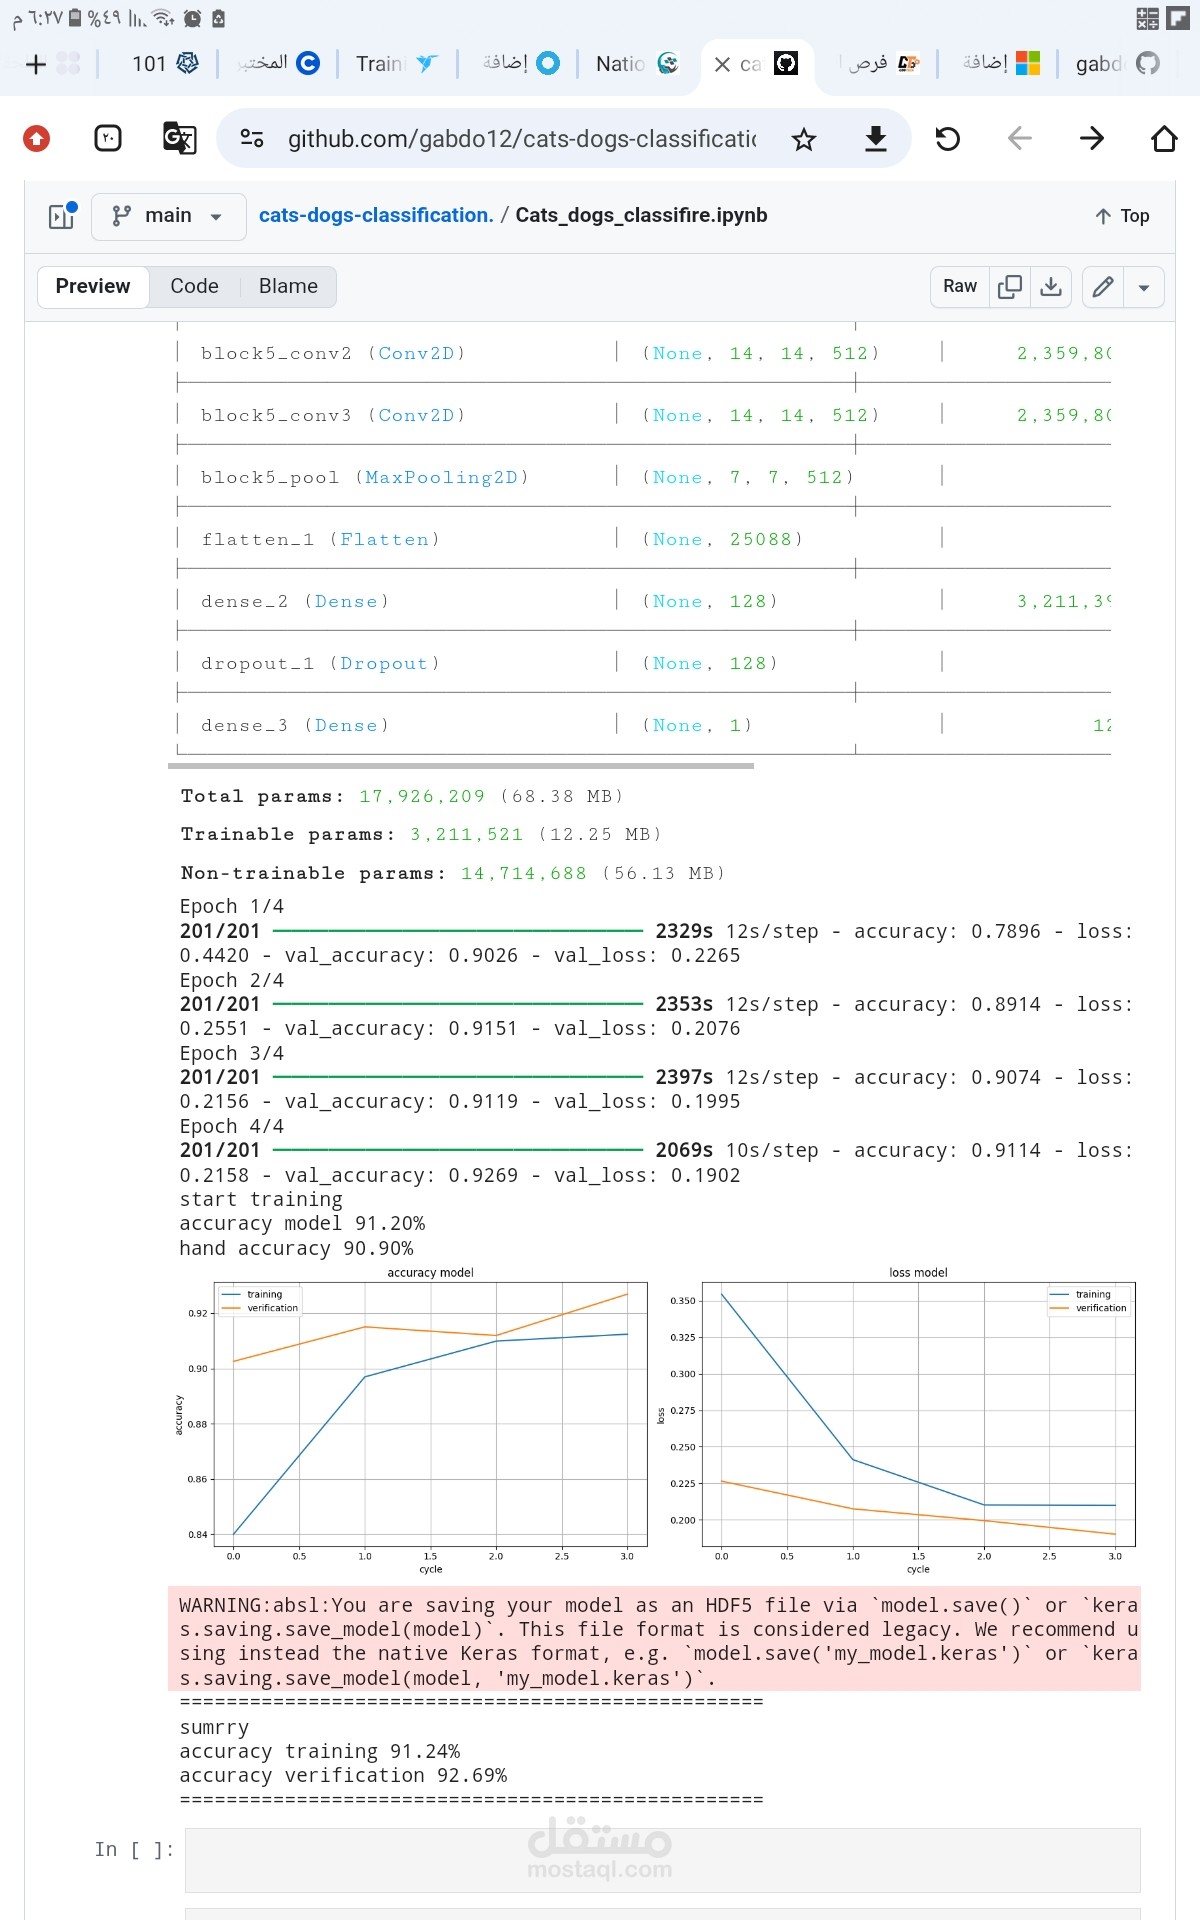Click the red upload notification icon

[x=37, y=138]
